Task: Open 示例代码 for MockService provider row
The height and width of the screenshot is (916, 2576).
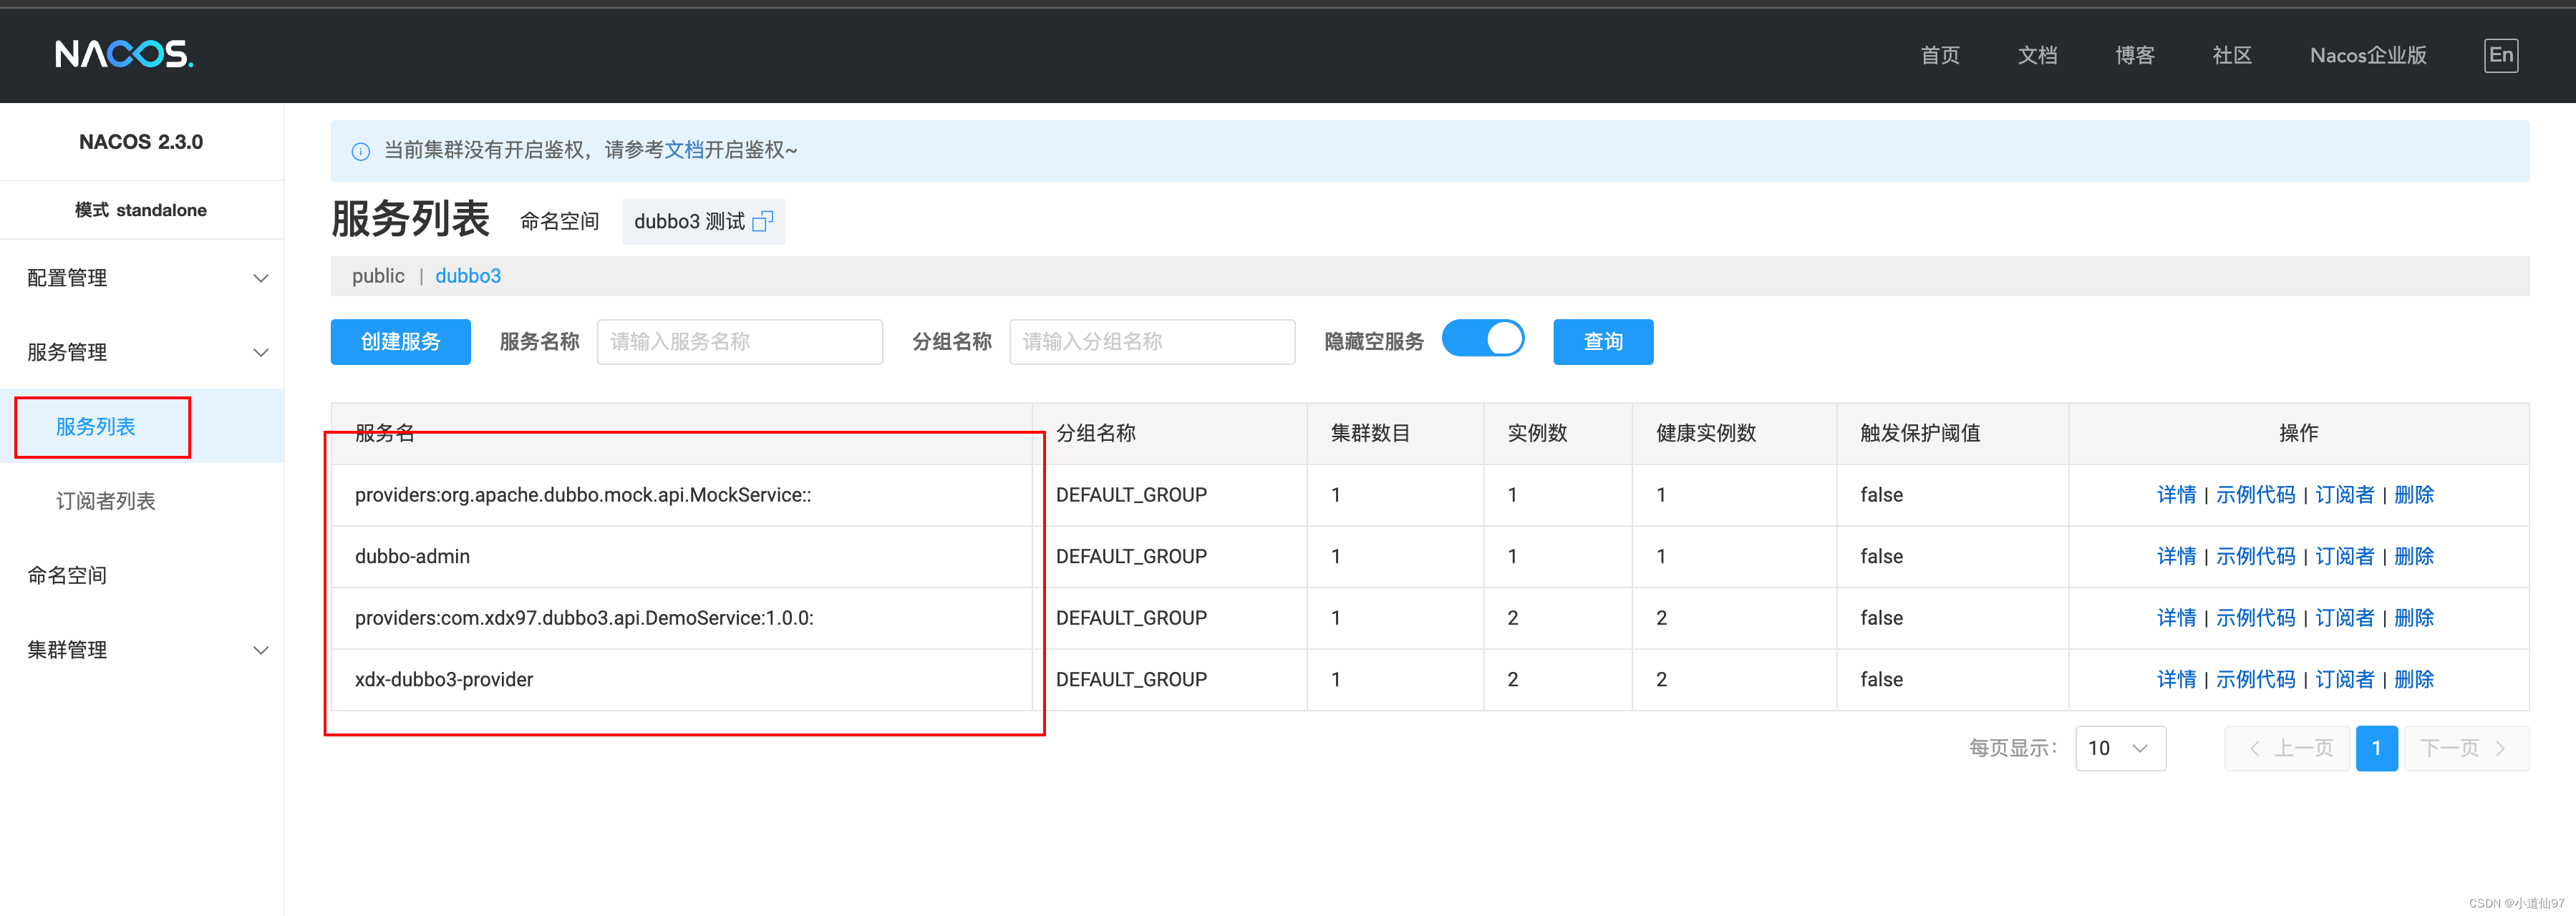Action: tap(2255, 495)
